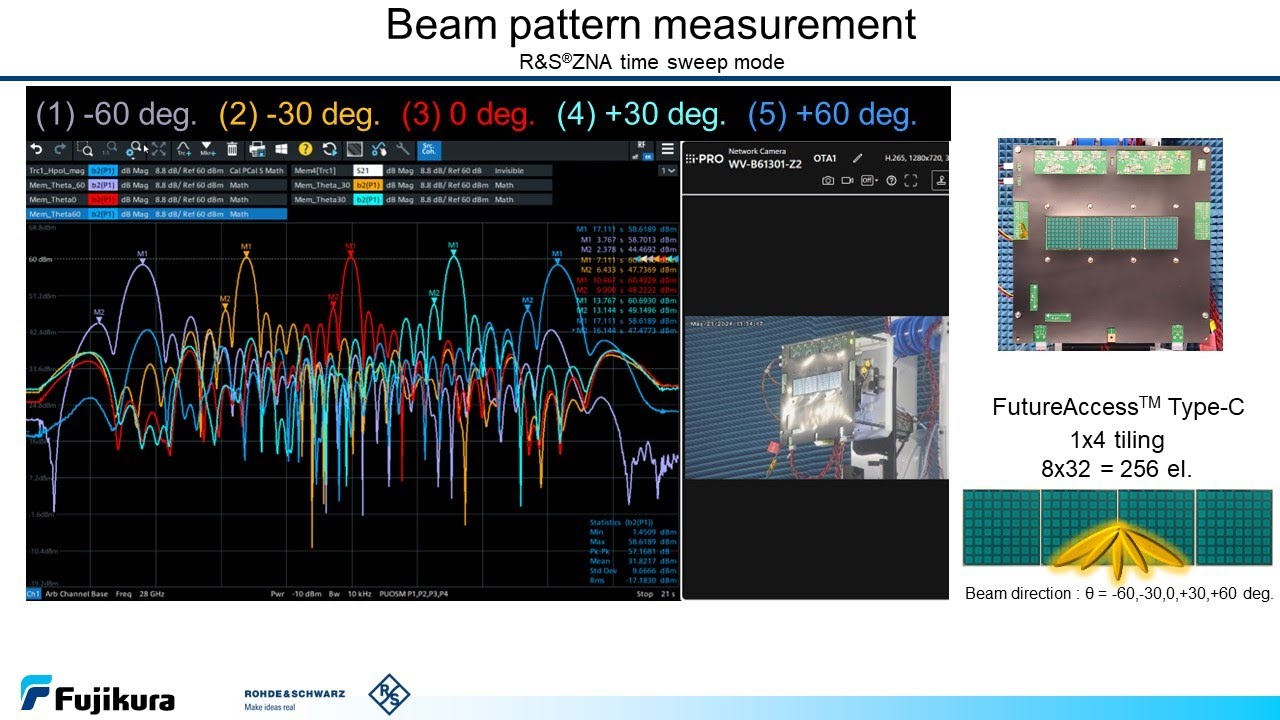Click the Invisible label of Mem4[Trc1]
Screen dimensions: 1280x720
pos(509,171)
